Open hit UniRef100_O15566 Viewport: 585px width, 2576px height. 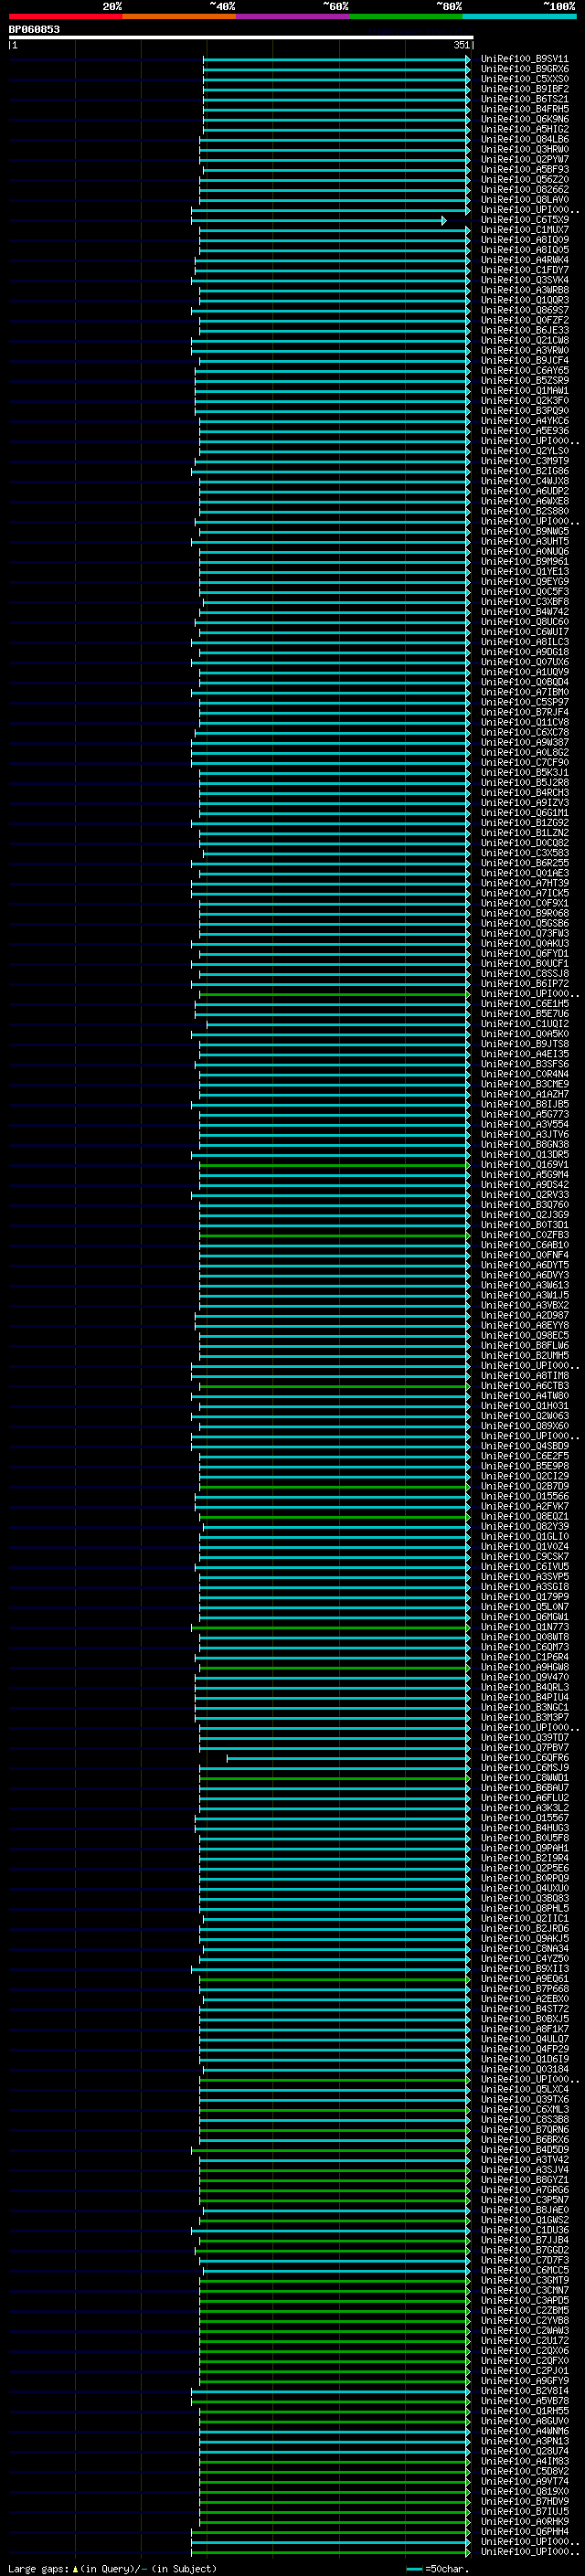(x=525, y=1496)
